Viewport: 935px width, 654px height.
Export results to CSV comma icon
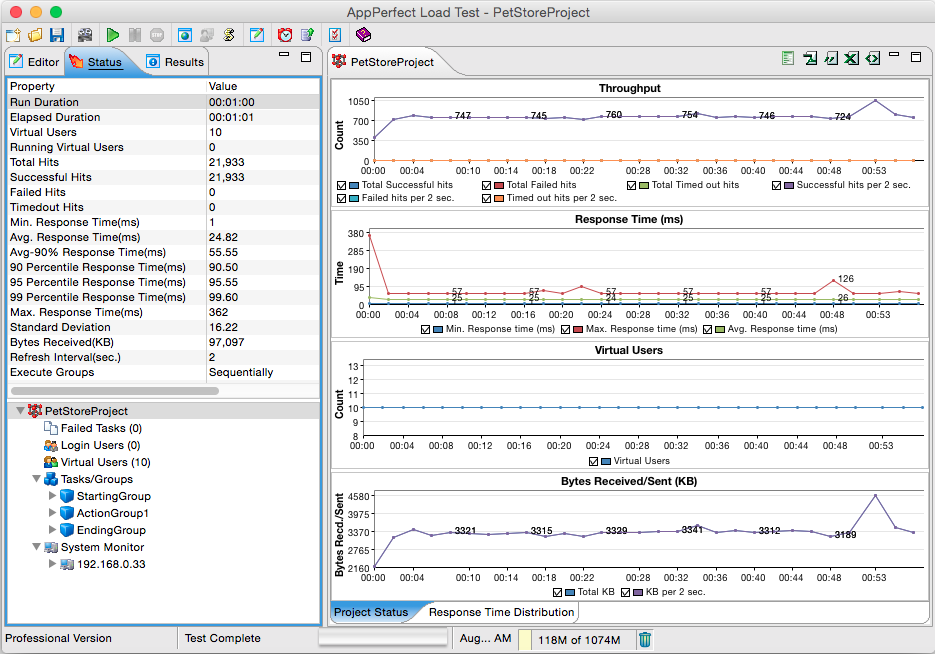[831, 58]
